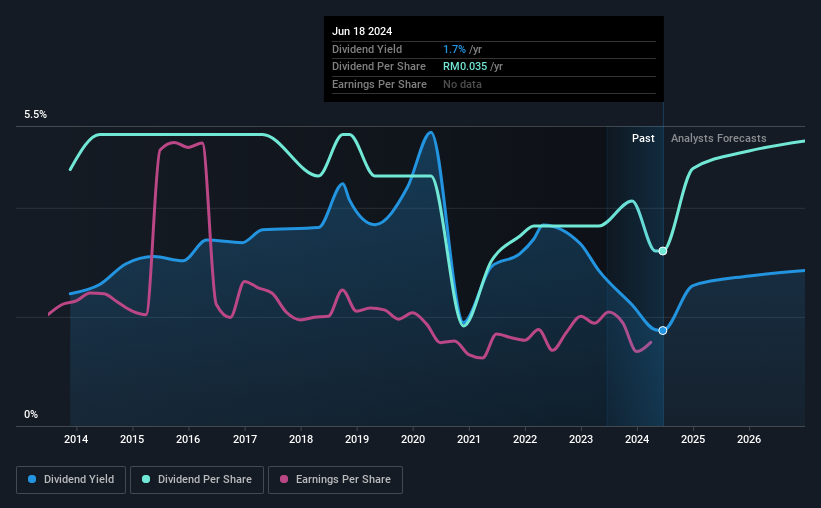Click the 0% y-axis label
This screenshot has height=508, width=821.
[x=31, y=414]
